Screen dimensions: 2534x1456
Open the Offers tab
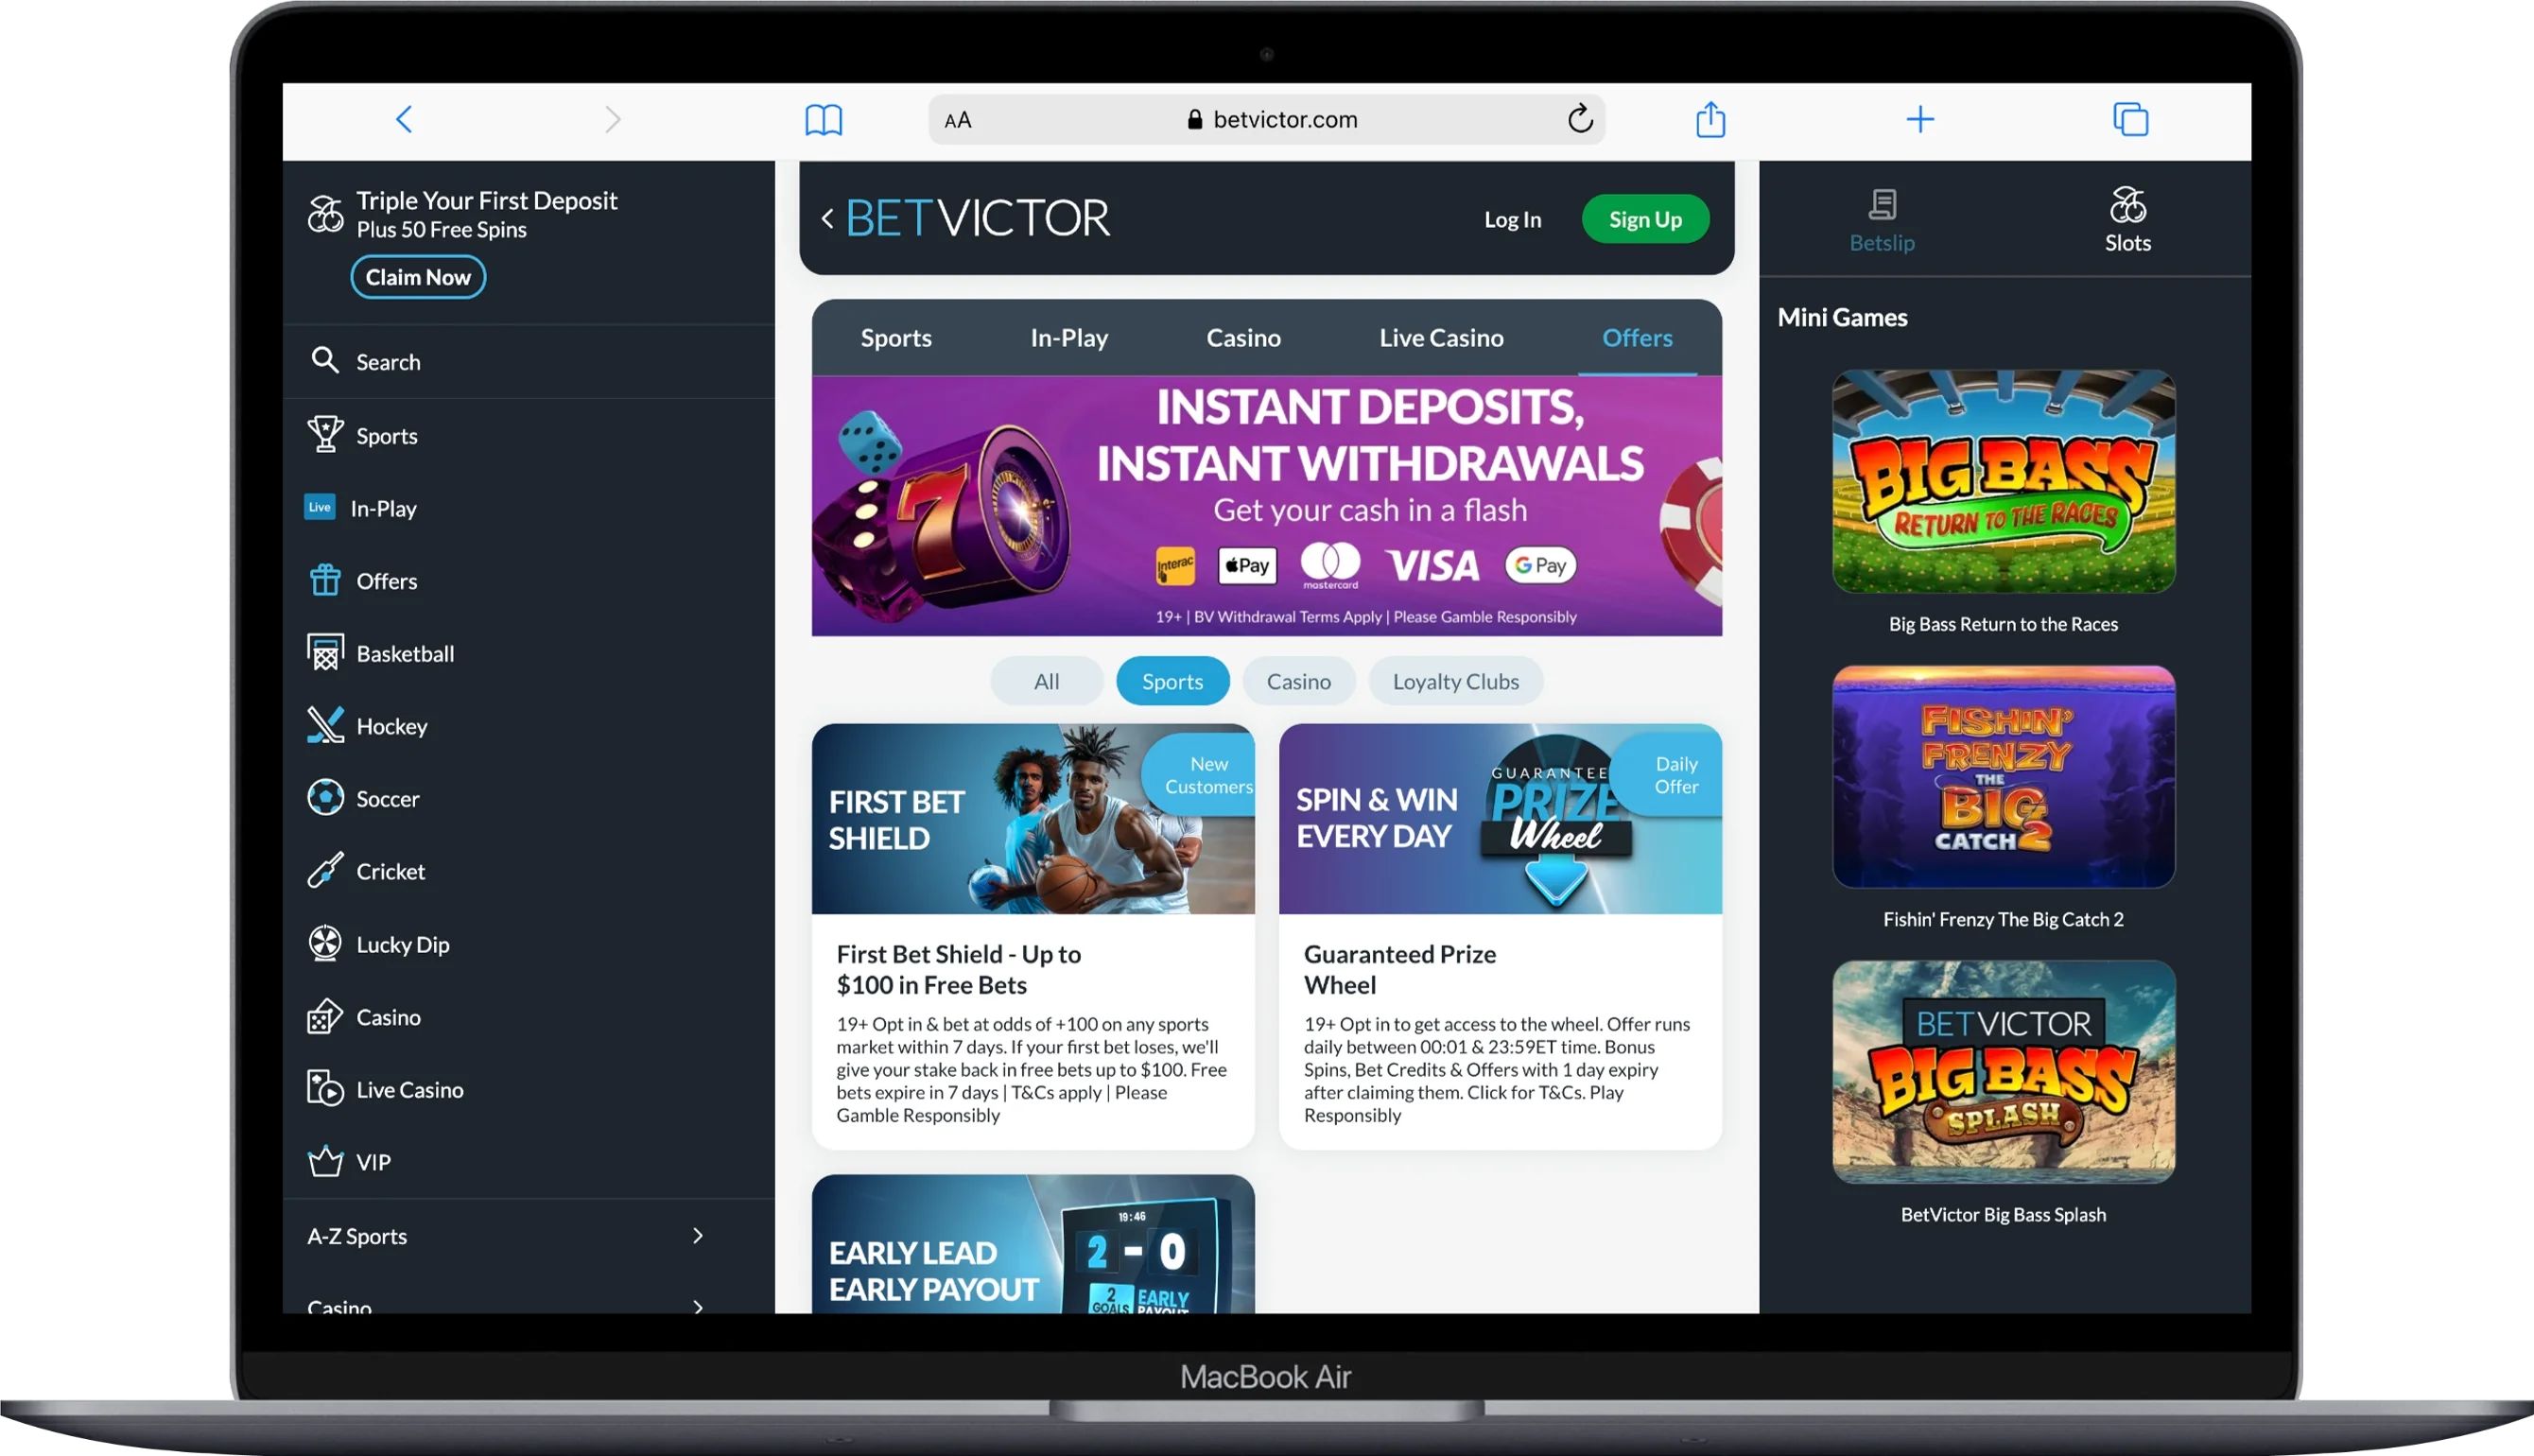pyautogui.click(x=1636, y=337)
